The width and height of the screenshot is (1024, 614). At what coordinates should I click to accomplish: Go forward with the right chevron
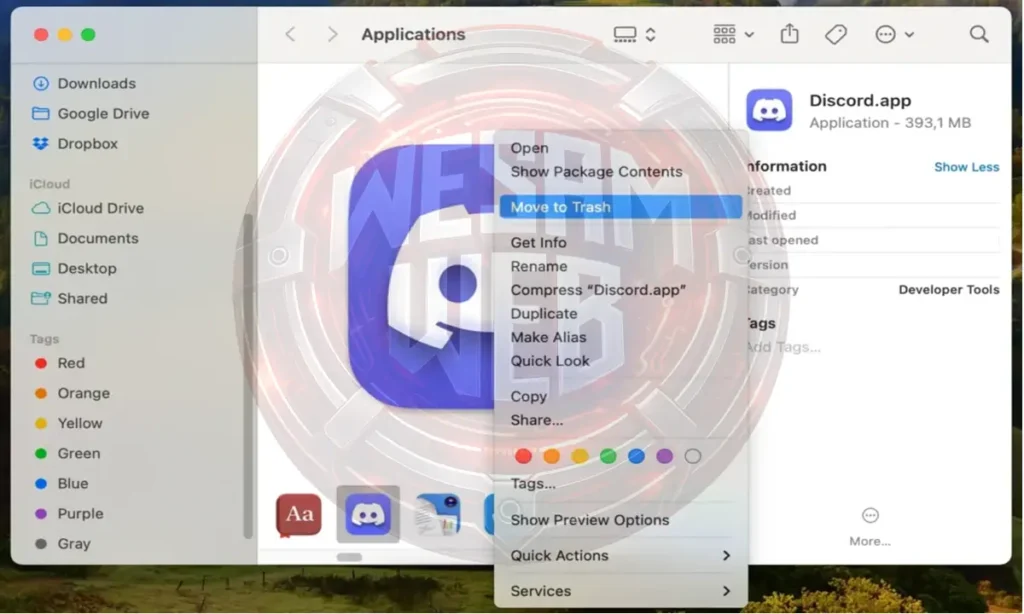(x=332, y=34)
